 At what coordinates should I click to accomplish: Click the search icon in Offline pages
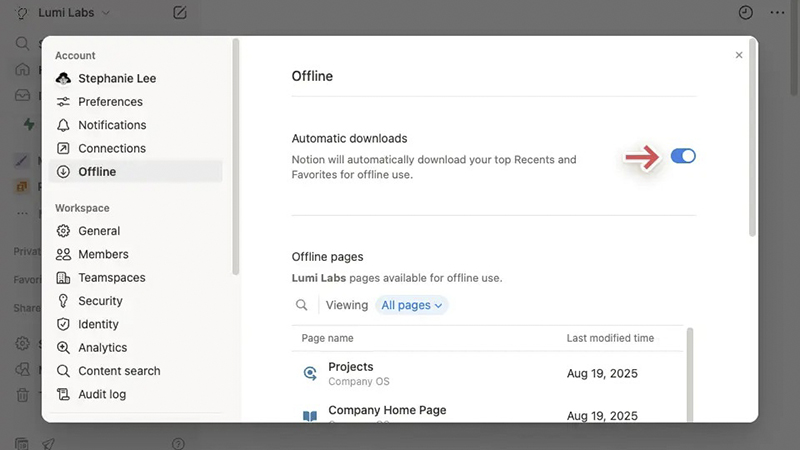302,305
